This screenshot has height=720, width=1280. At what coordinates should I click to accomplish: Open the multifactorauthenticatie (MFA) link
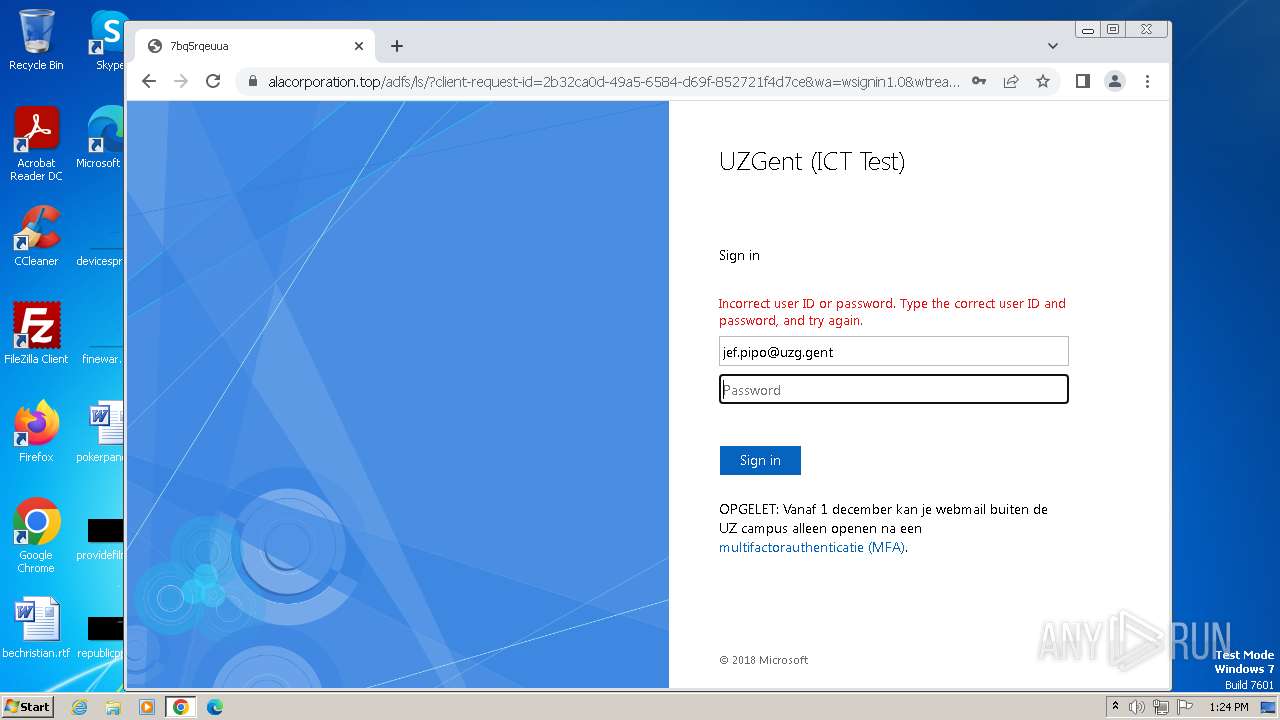click(812, 547)
